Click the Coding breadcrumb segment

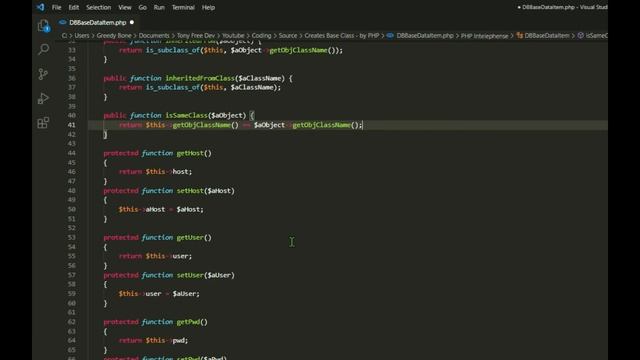click(x=261, y=36)
